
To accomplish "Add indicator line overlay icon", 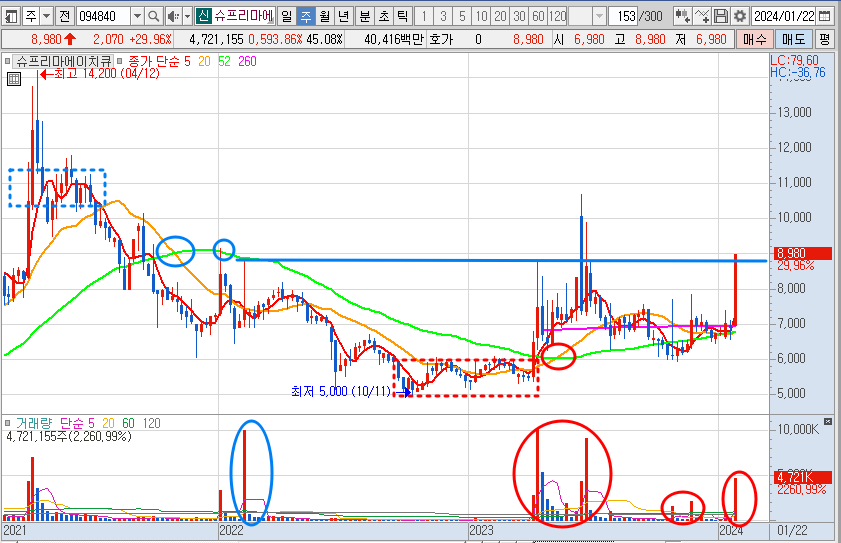I will [x=702, y=17].
